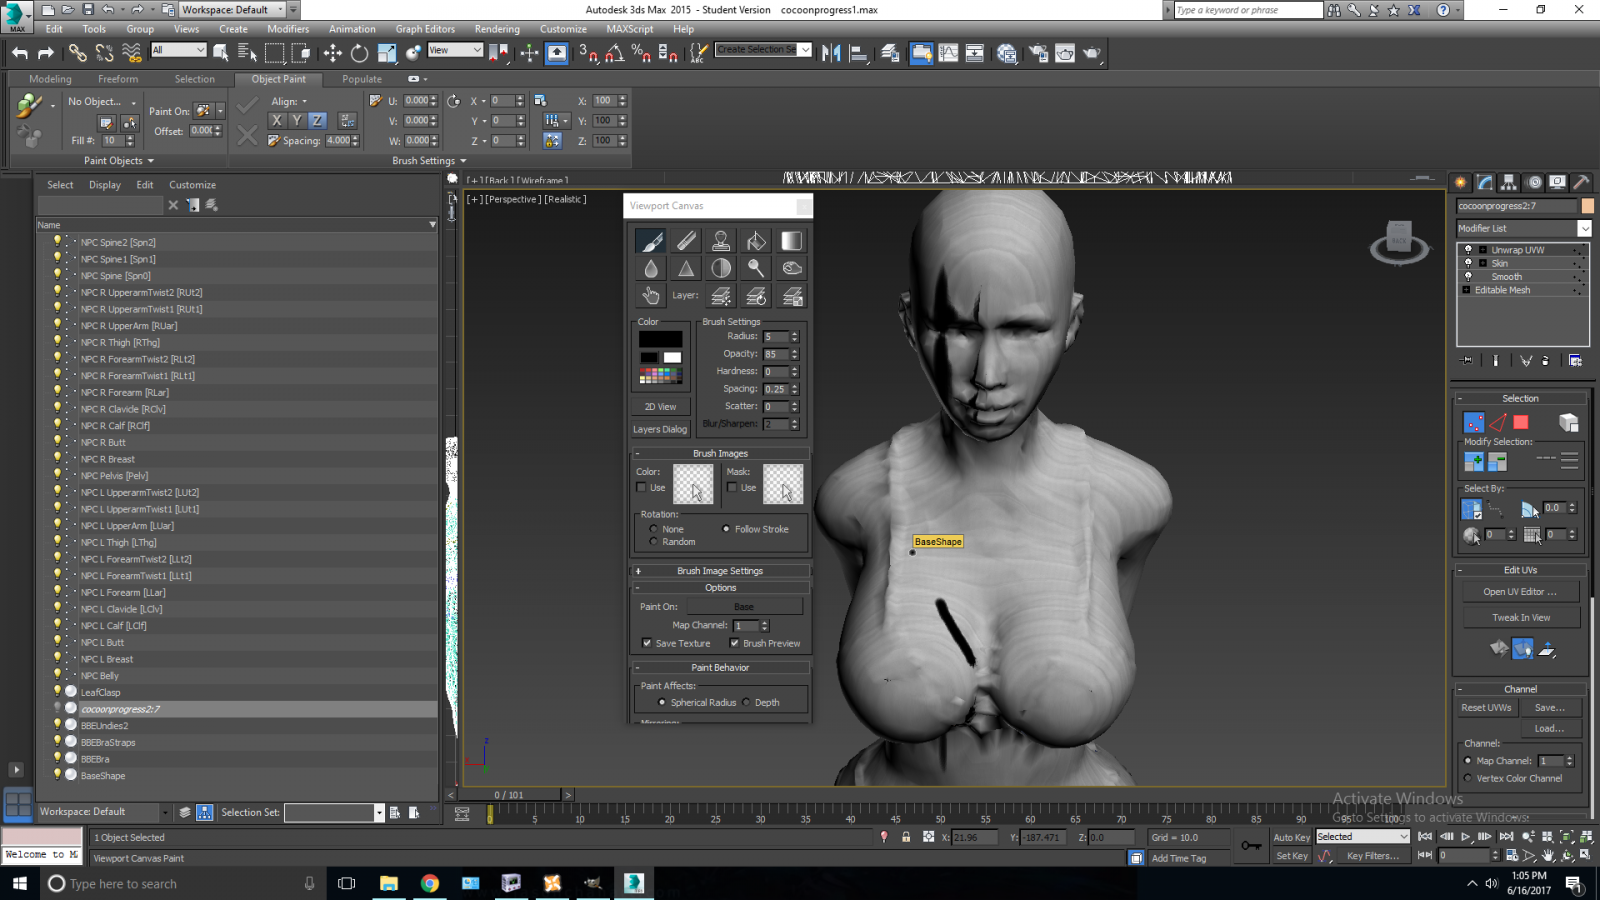
Task: Select Follow Stroke rotation option
Action: point(726,529)
